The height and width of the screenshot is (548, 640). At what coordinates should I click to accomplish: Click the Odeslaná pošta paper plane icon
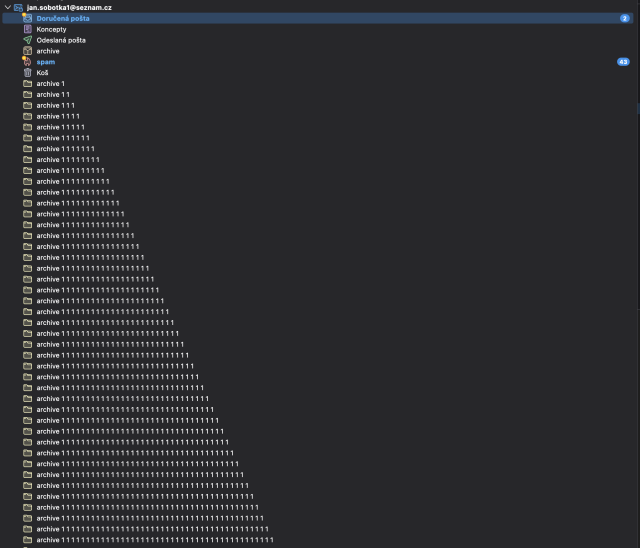point(28,40)
